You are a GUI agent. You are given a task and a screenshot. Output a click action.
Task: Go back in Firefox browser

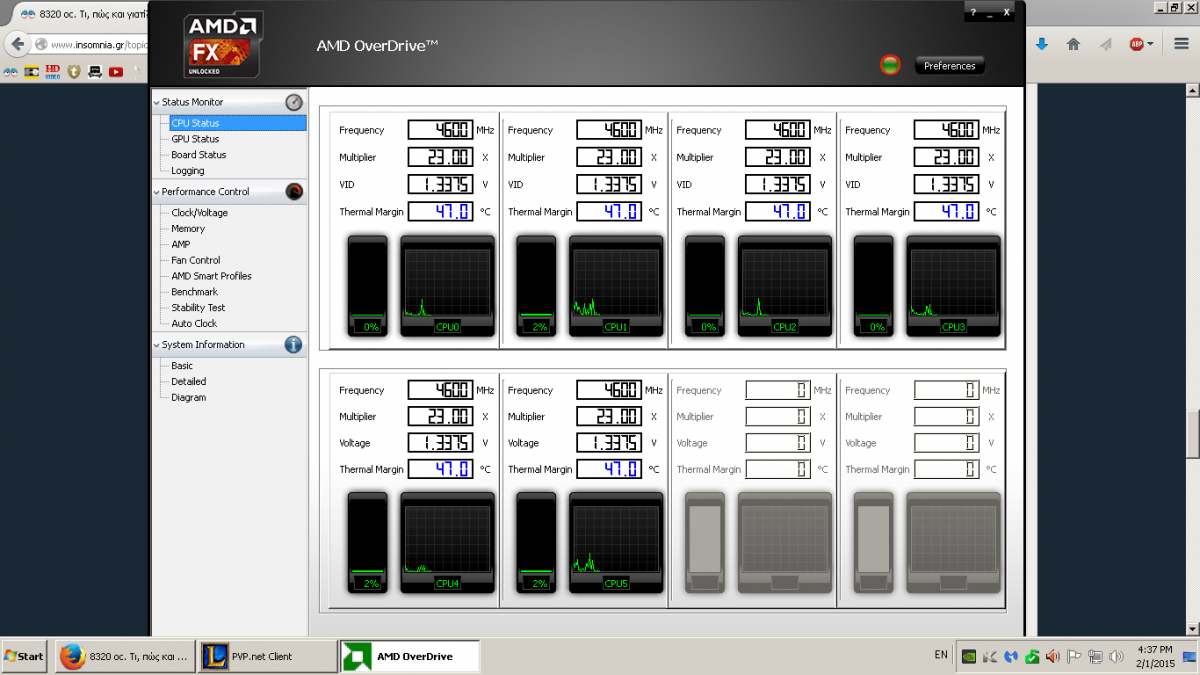click(x=18, y=44)
